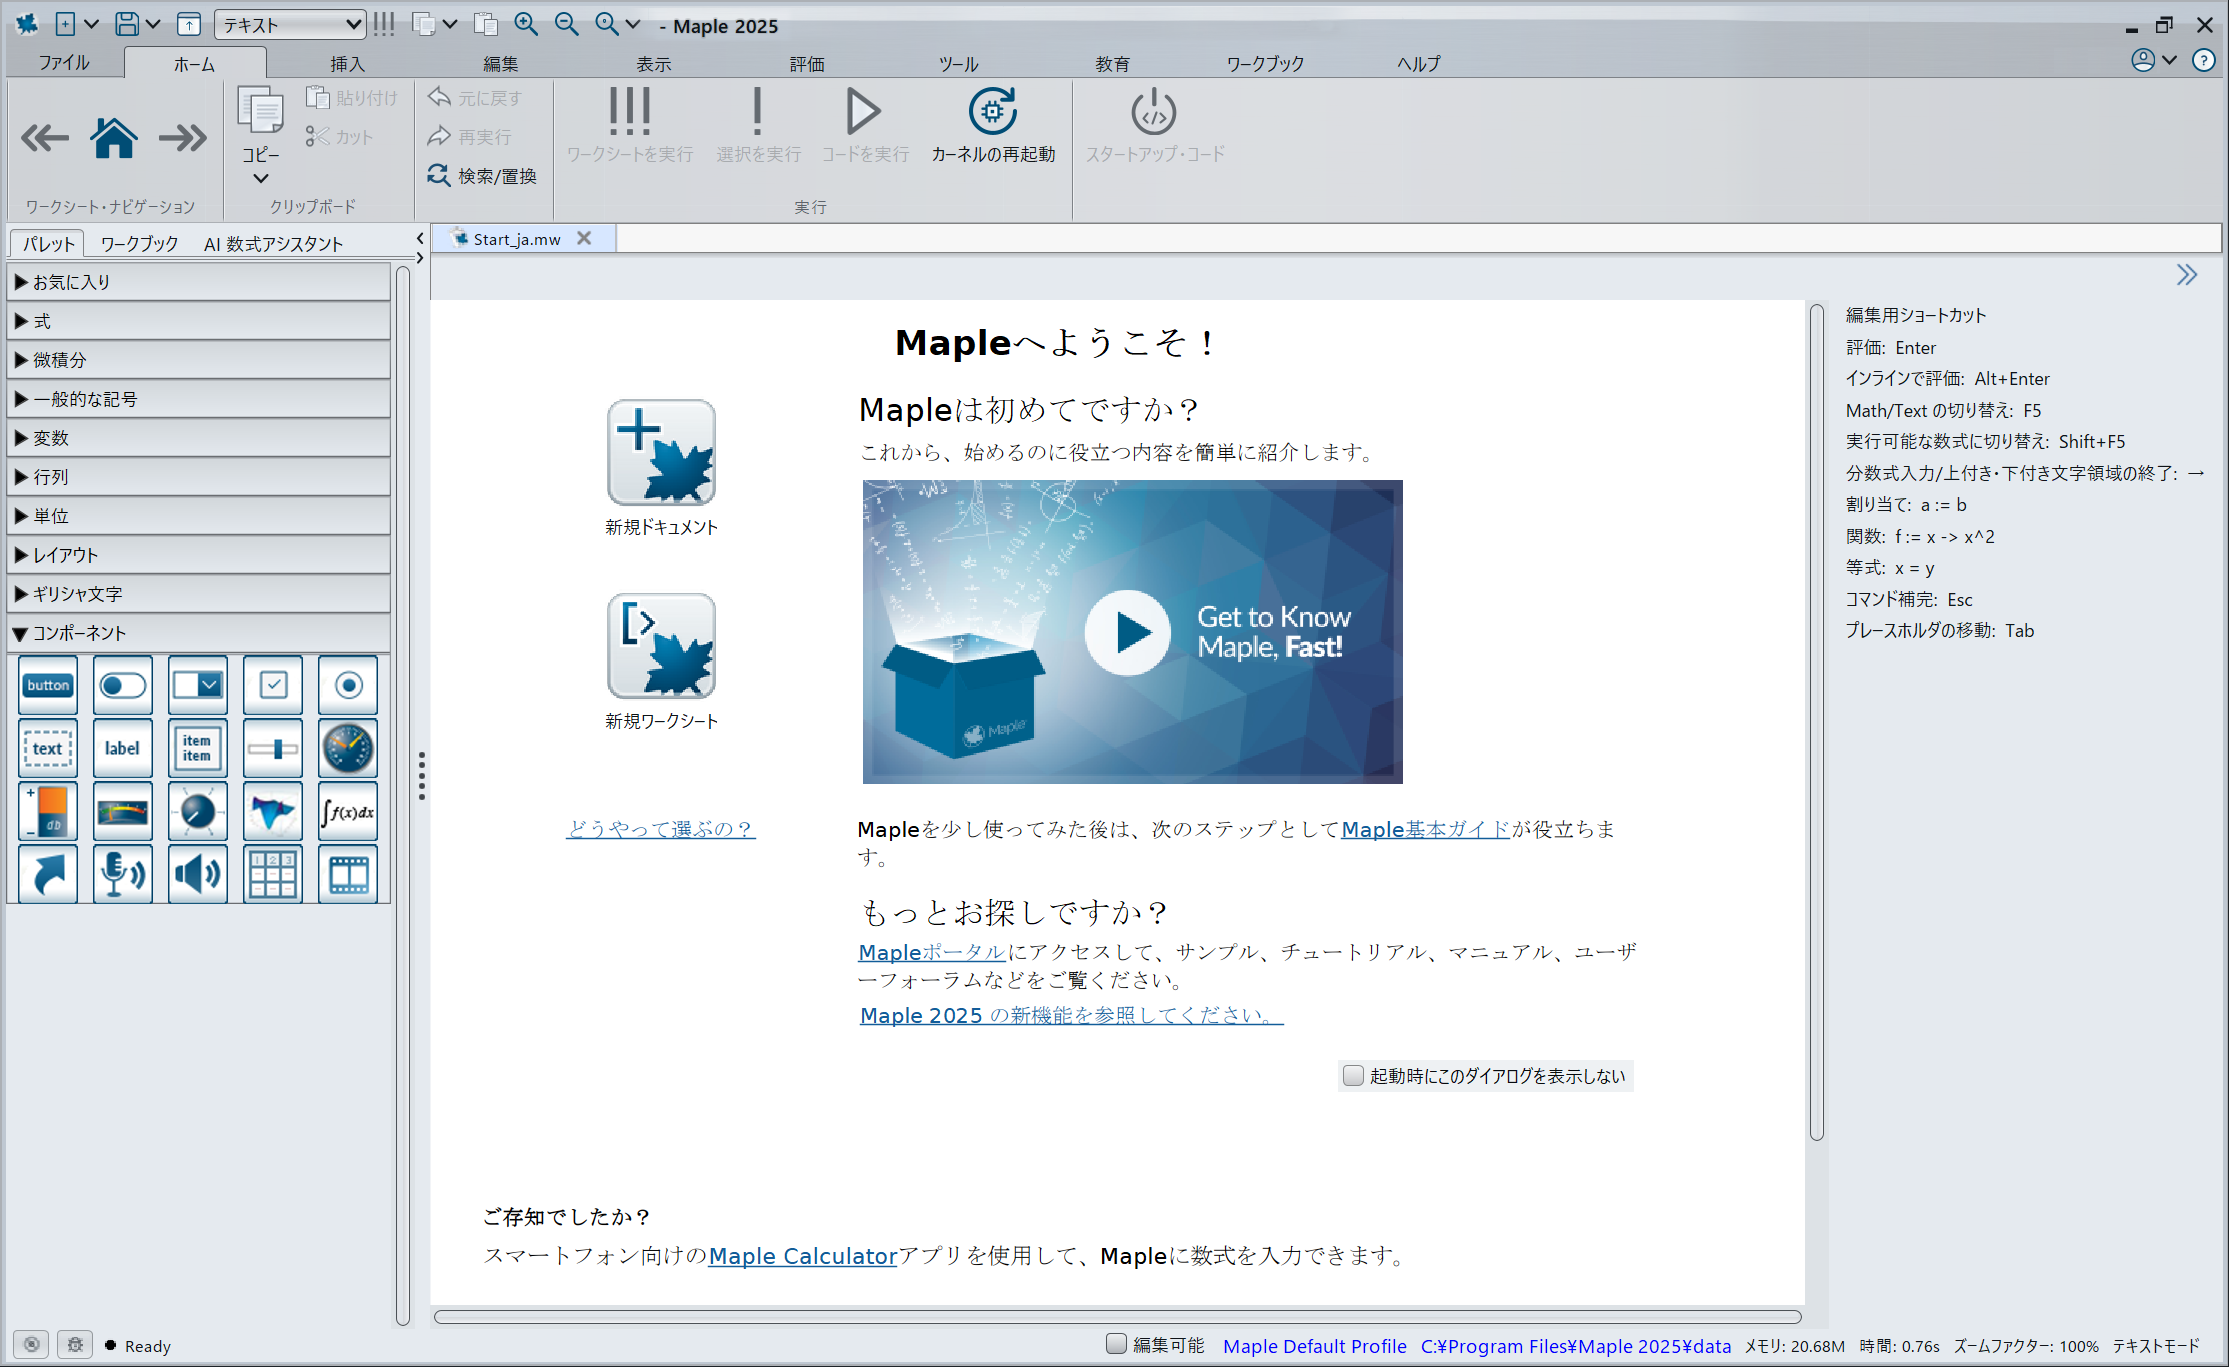Select the radio button component
Screen dimensions: 2229x1367
tap(348, 685)
